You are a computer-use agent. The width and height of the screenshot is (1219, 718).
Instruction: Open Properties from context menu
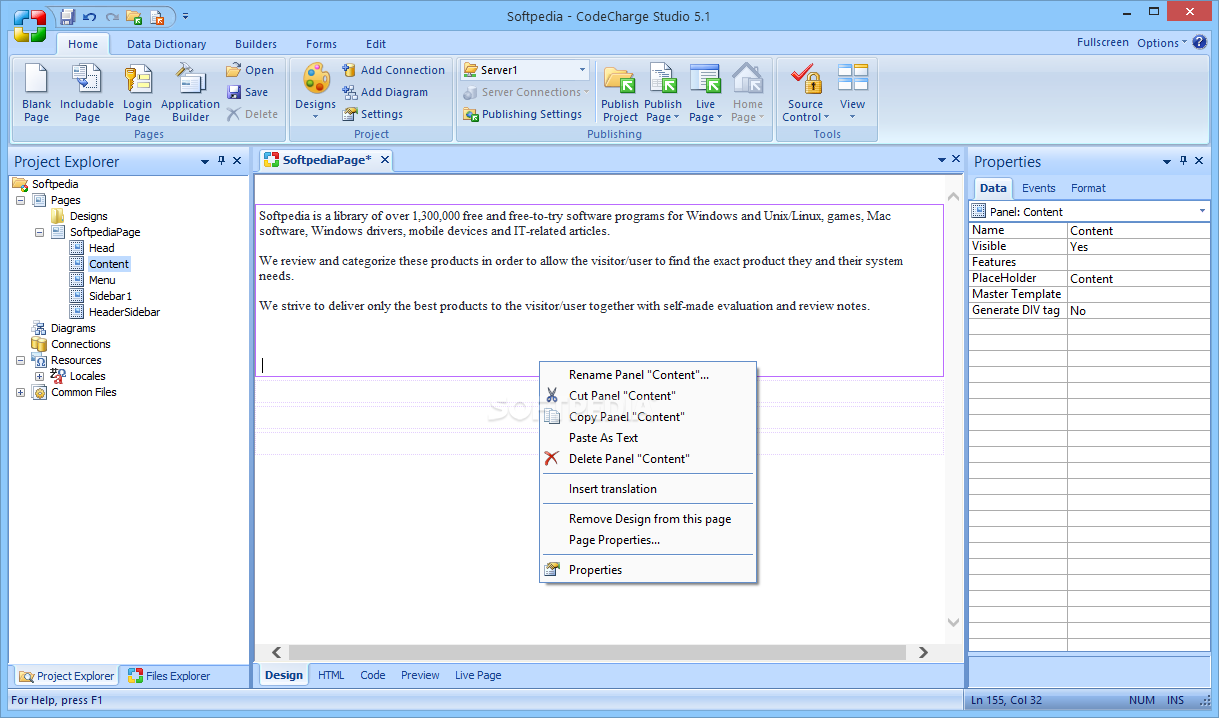(x=648, y=570)
